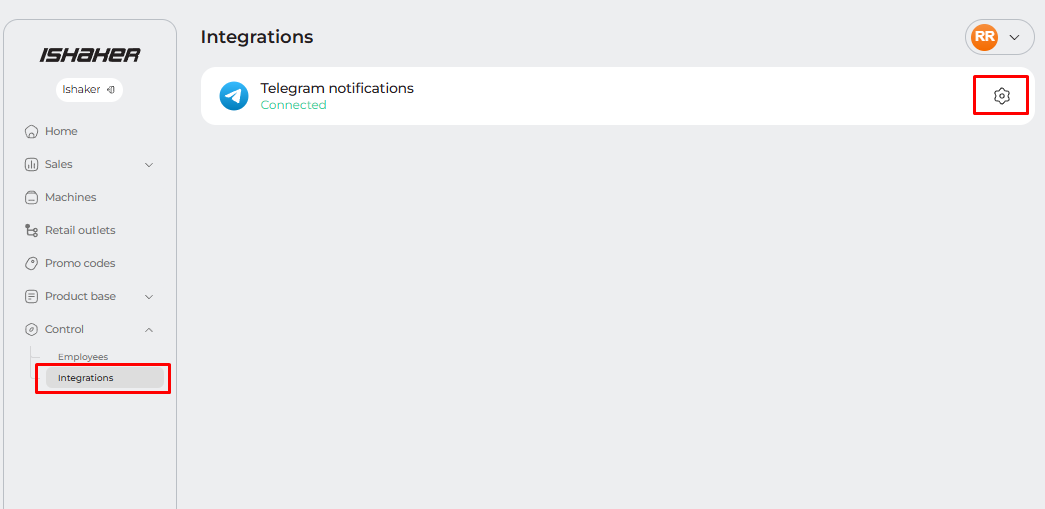Click the Telegram notifications title

pyautogui.click(x=337, y=88)
